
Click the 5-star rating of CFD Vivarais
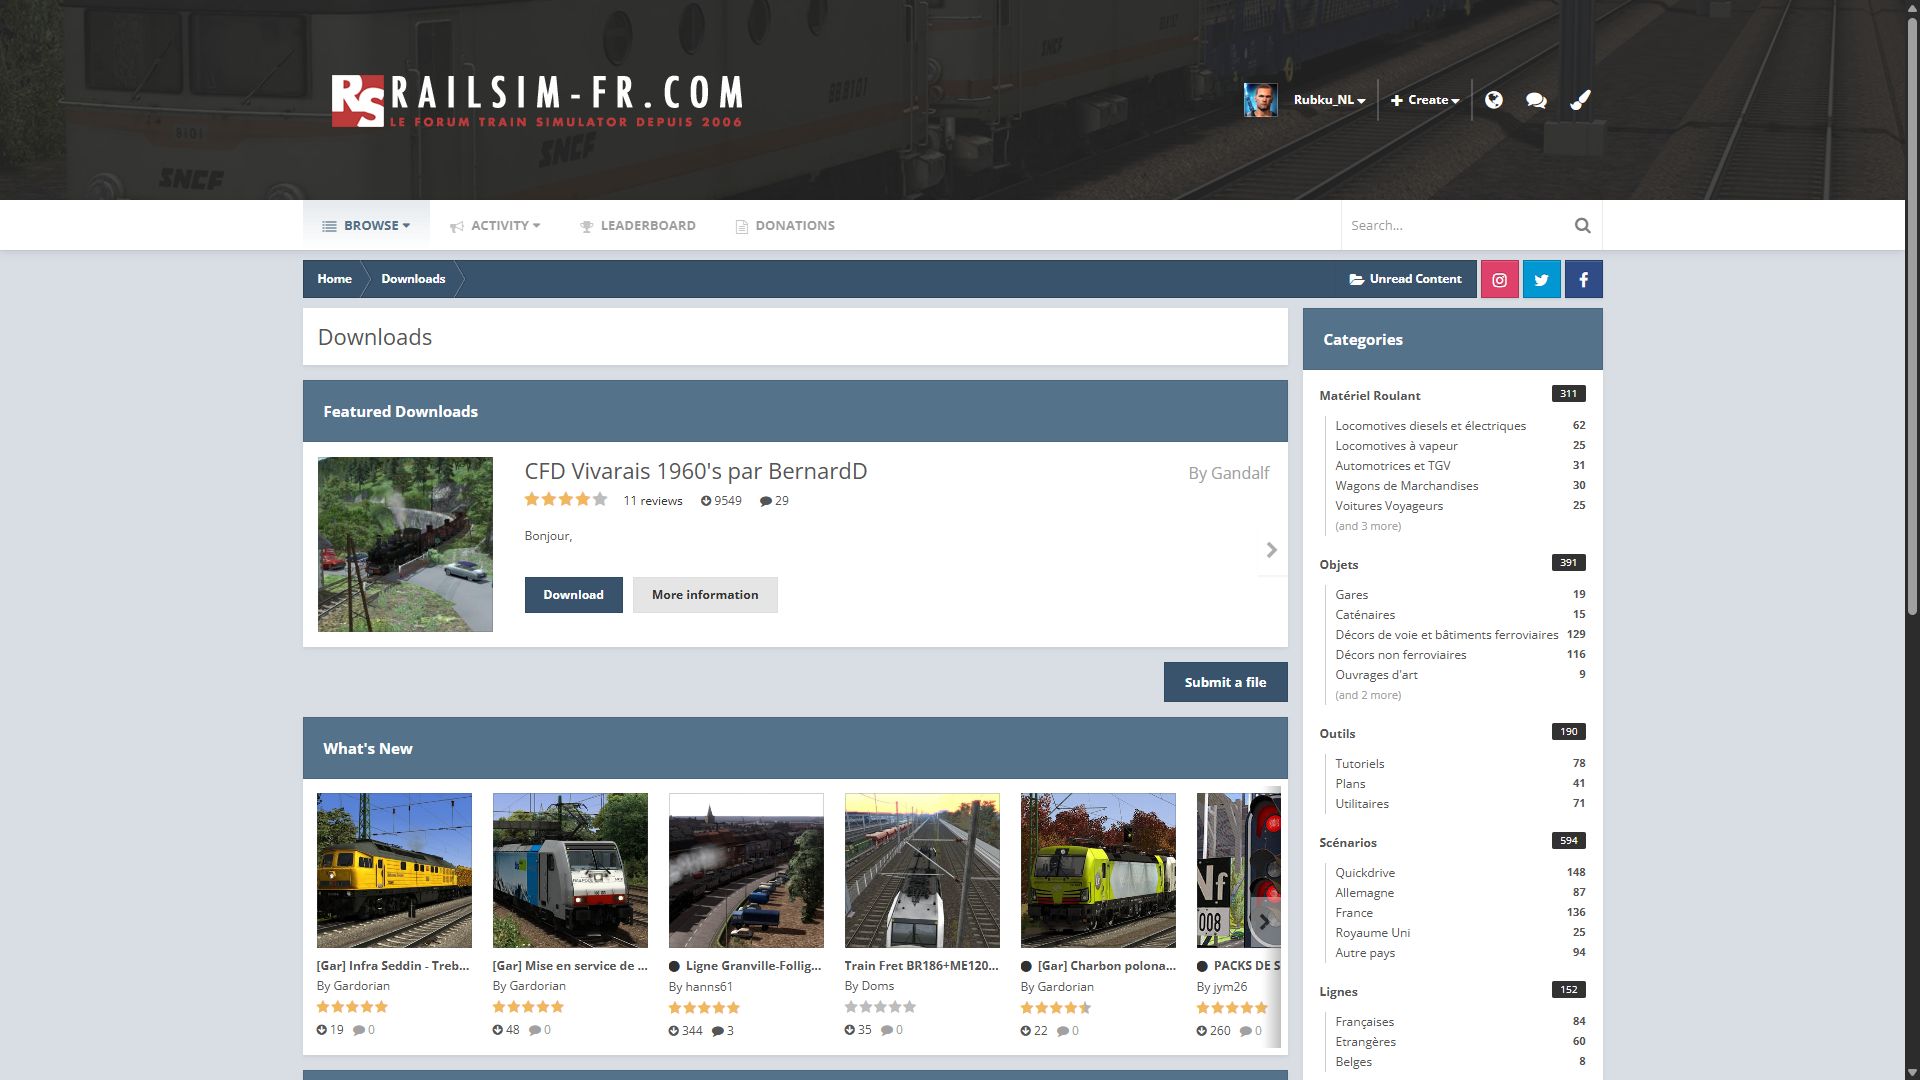(x=599, y=499)
